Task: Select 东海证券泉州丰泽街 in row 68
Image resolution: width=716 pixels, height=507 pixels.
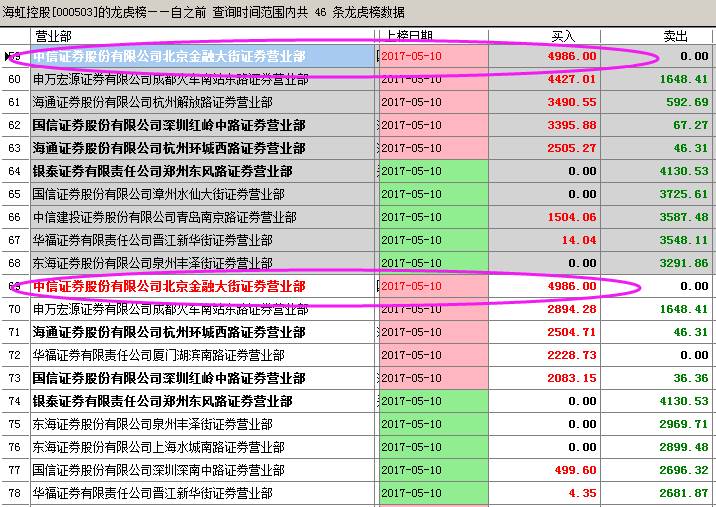Action: 152,263
